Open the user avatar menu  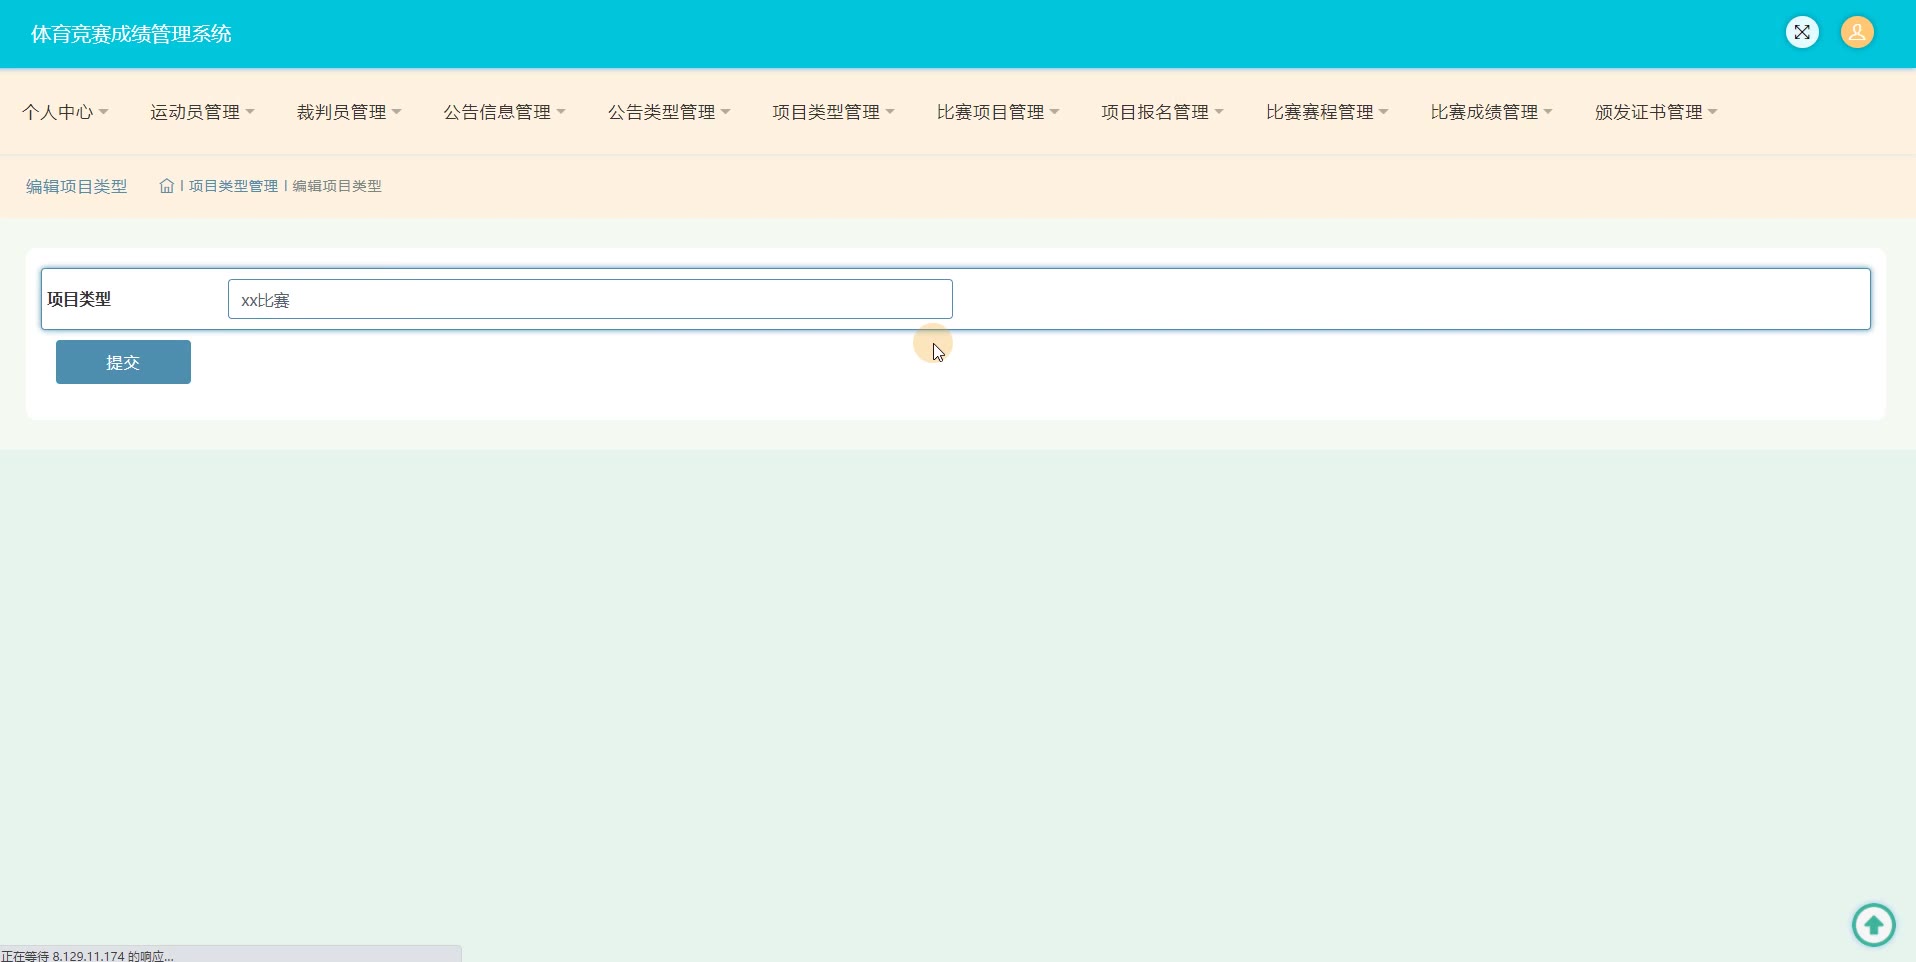point(1857,33)
